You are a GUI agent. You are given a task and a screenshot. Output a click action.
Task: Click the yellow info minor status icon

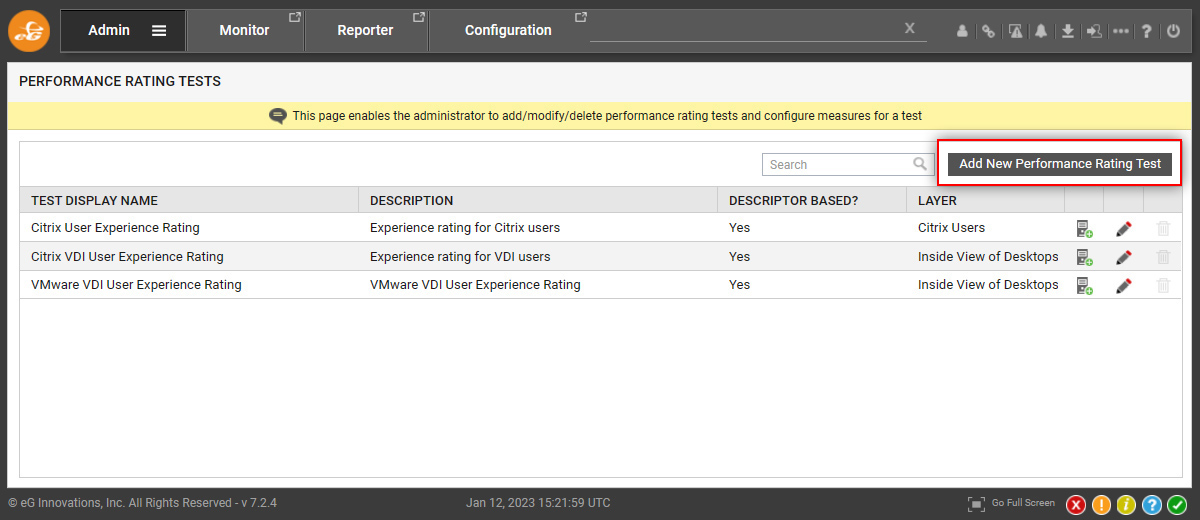coord(1126,504)
